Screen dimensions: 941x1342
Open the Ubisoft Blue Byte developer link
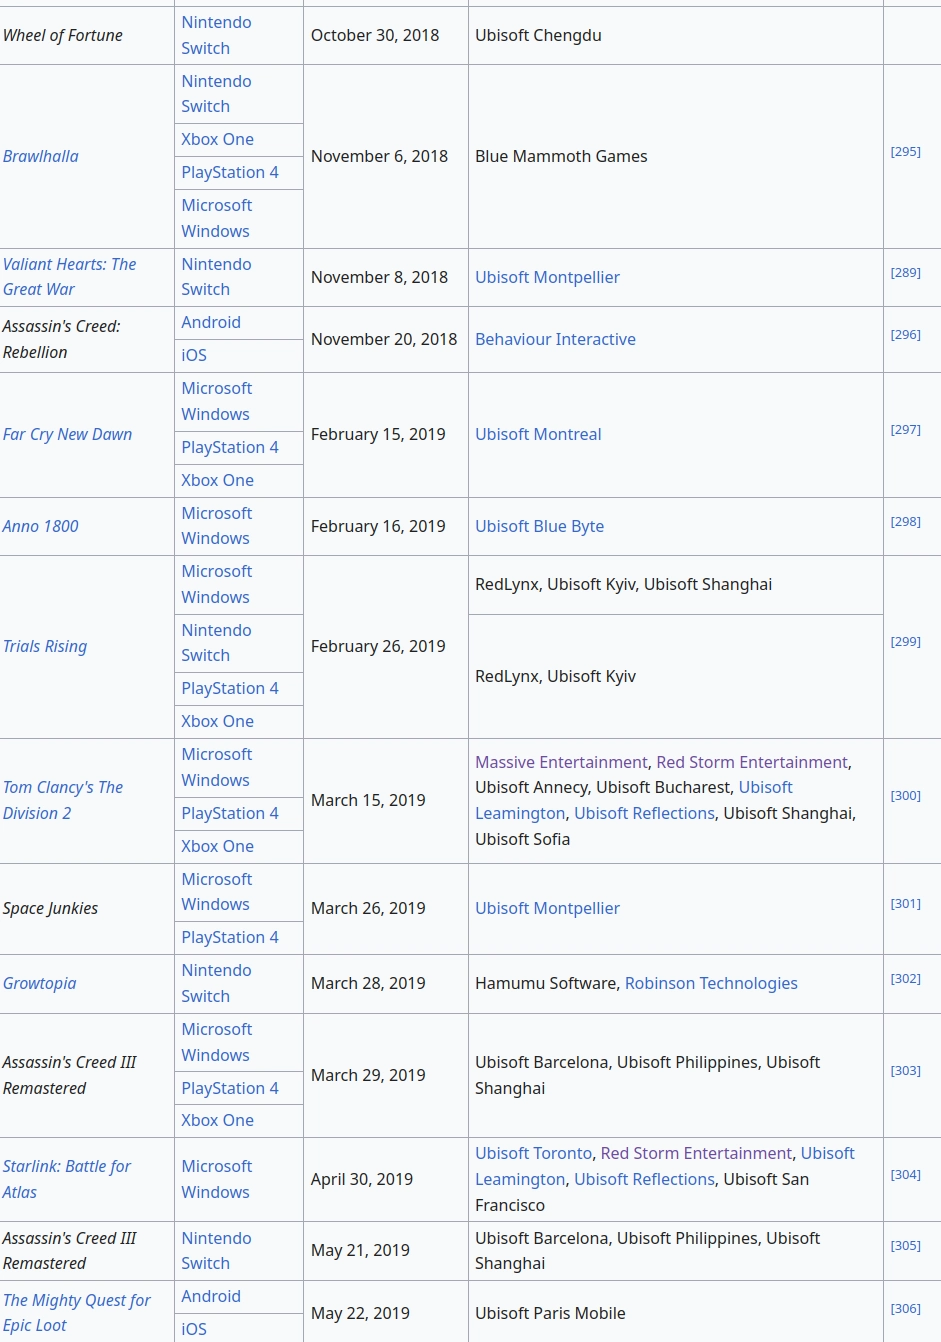[539, 526]
